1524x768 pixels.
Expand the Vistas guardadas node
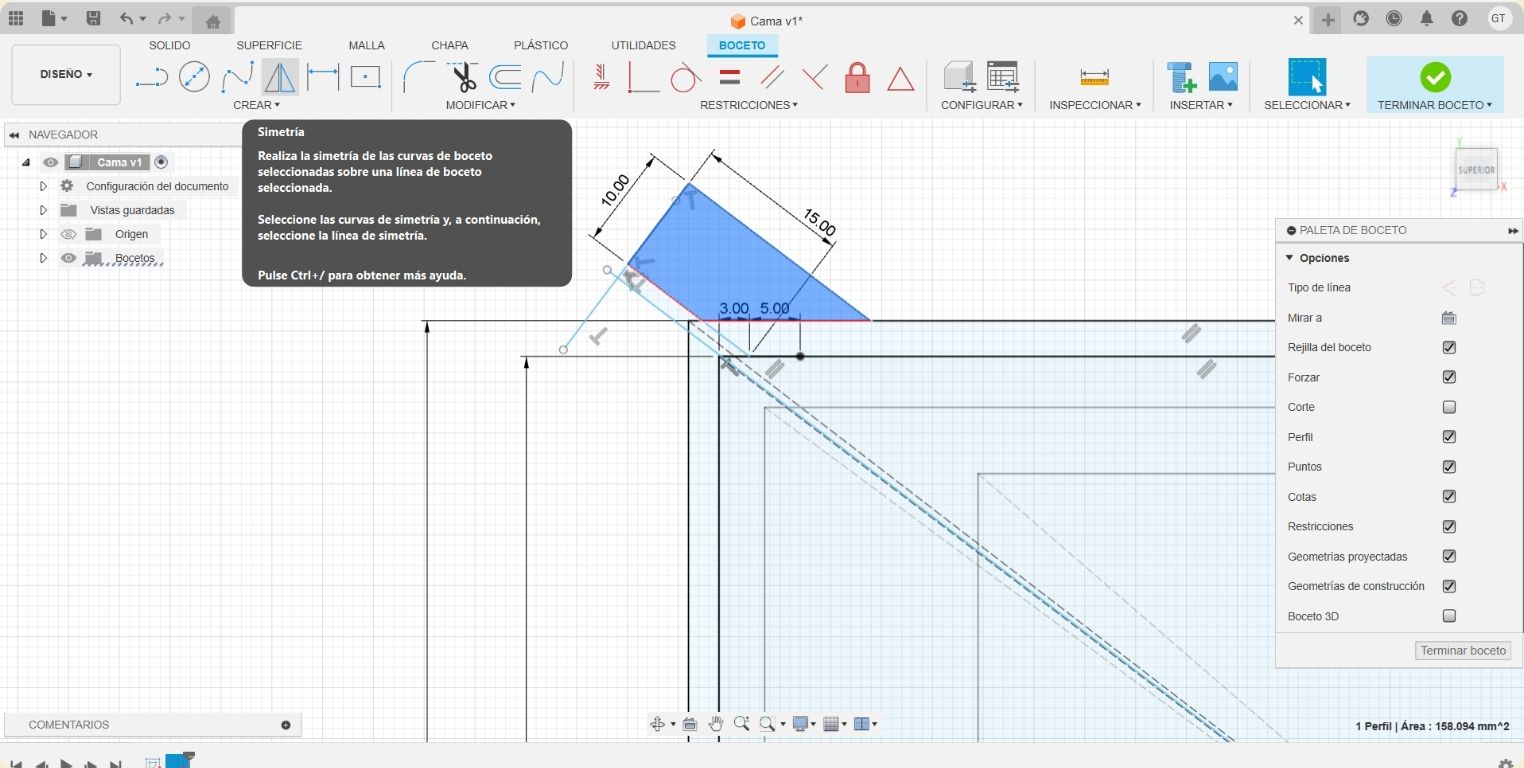pyautogui.click(x=43, y=210)
